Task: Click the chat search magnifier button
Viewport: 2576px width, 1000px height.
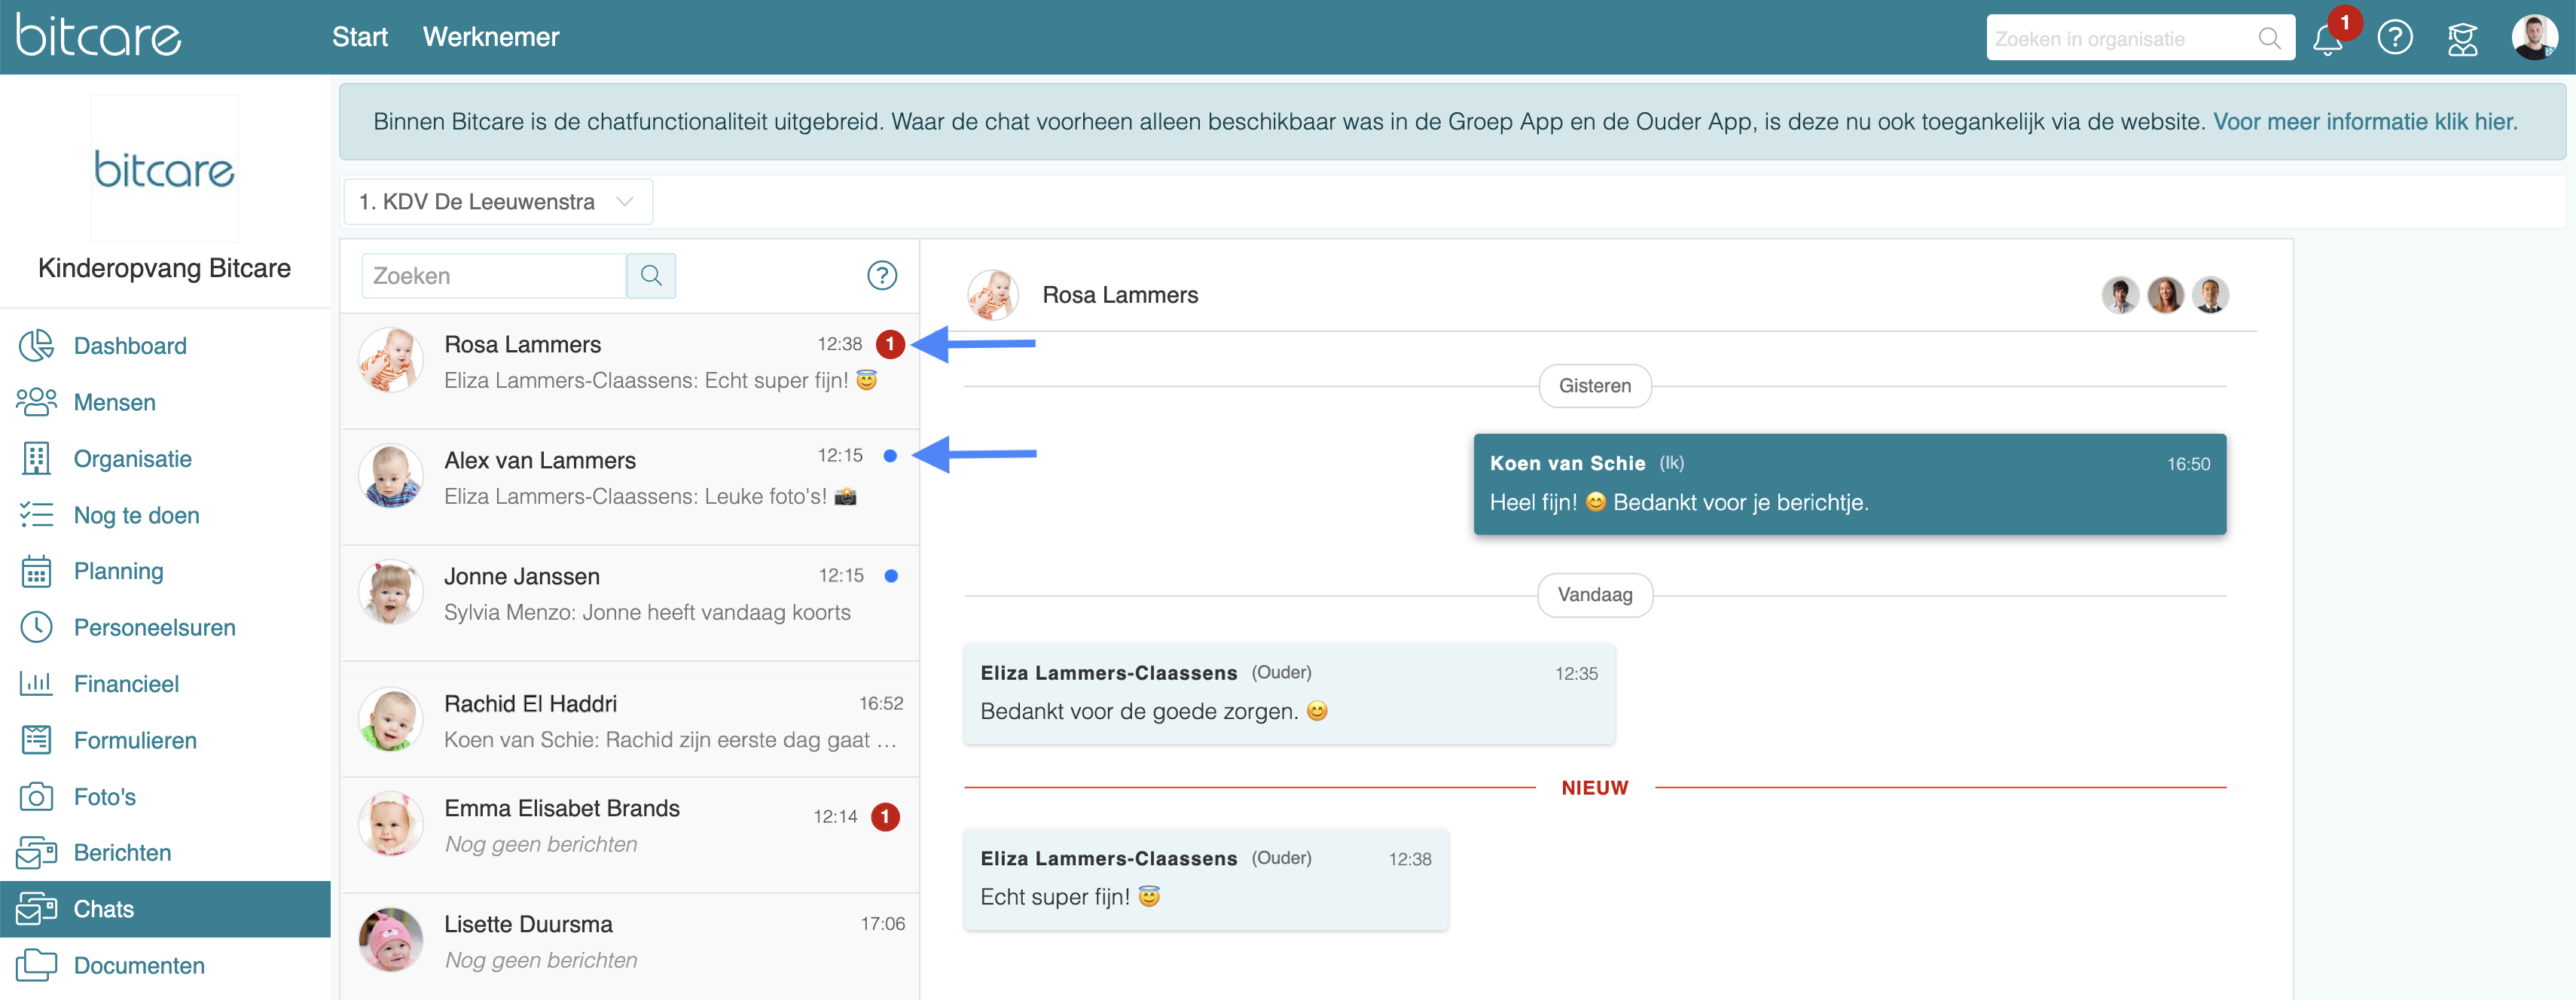Action: click(651, 275)
